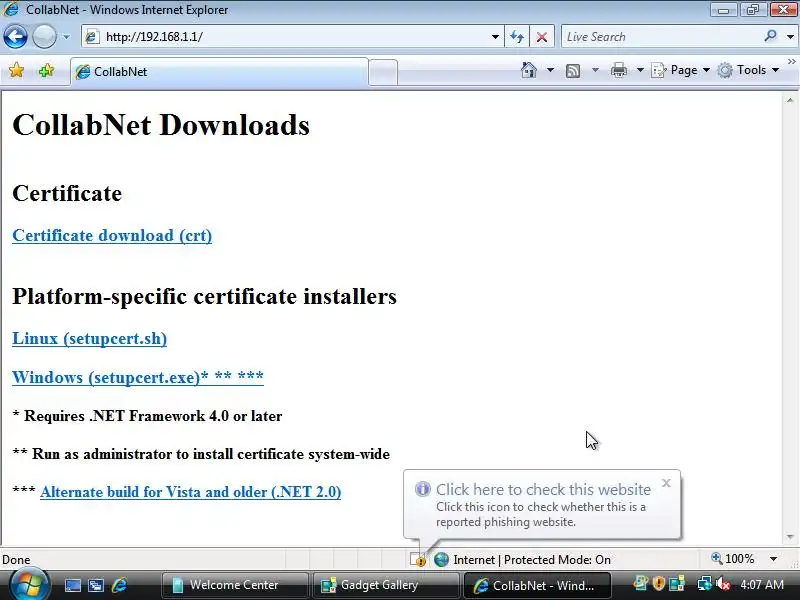Screen dimensions: 800x600
Task: Click the Add to Favorites icon
Action: [46, 70]
